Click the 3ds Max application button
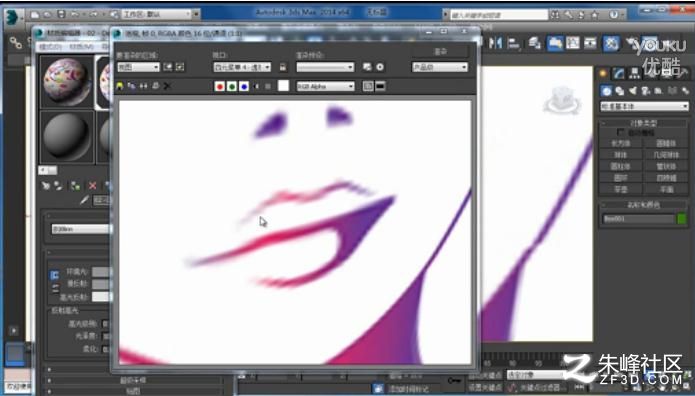Image resolution: width=695 pixels, height=396 pixels. (x=13, y=17)
